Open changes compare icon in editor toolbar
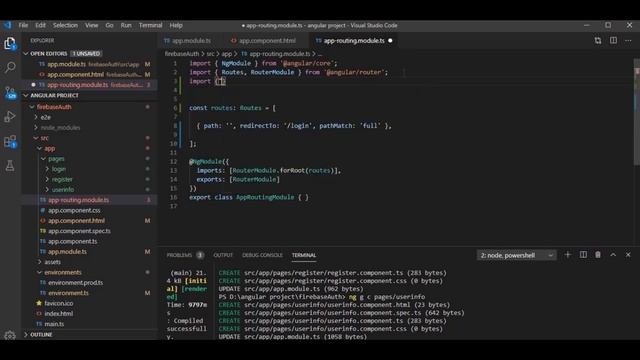The height and width of the screenshot is (360, 640). point(598,40)
